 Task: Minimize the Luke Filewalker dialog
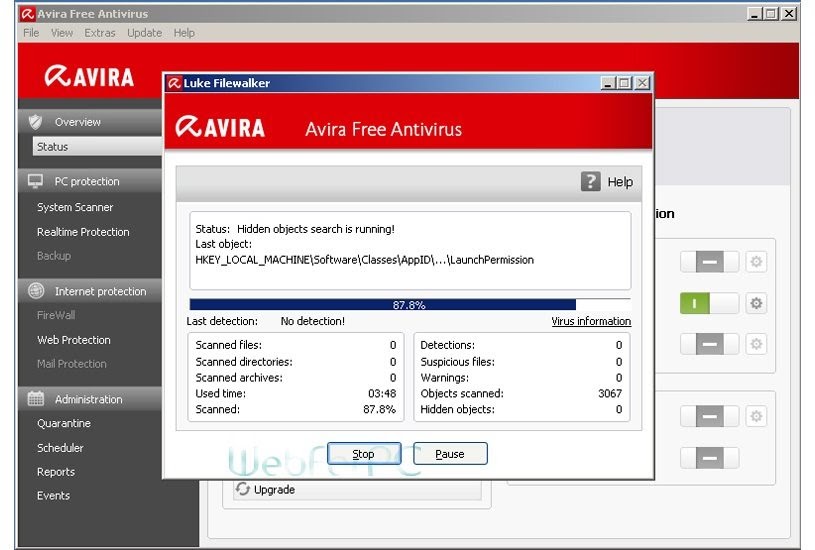click(608, 83)
